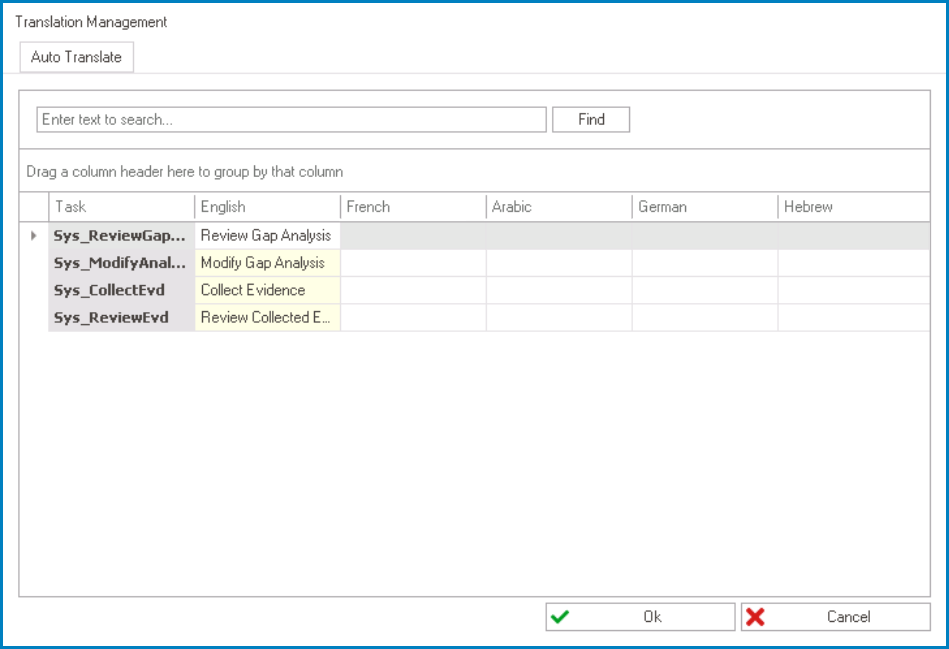Select the Arabic column header
The width and height of the screenshot is (949, 649).
pyautogui.click(x=557, y=207)
